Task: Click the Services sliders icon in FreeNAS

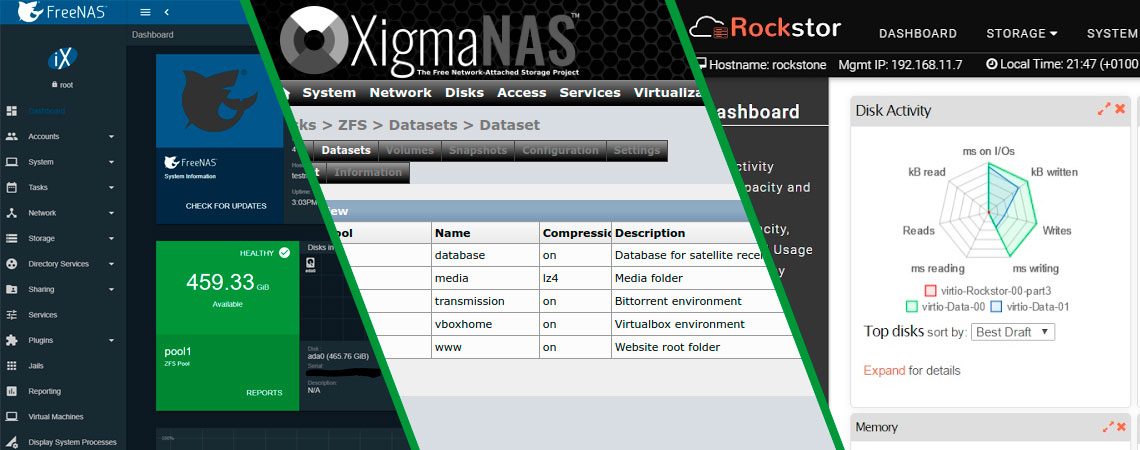Action: [12, 315]
